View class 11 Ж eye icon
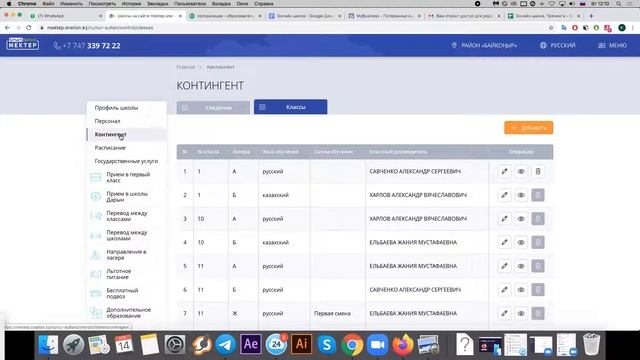The image size is (640, 360). coord(521,313)
